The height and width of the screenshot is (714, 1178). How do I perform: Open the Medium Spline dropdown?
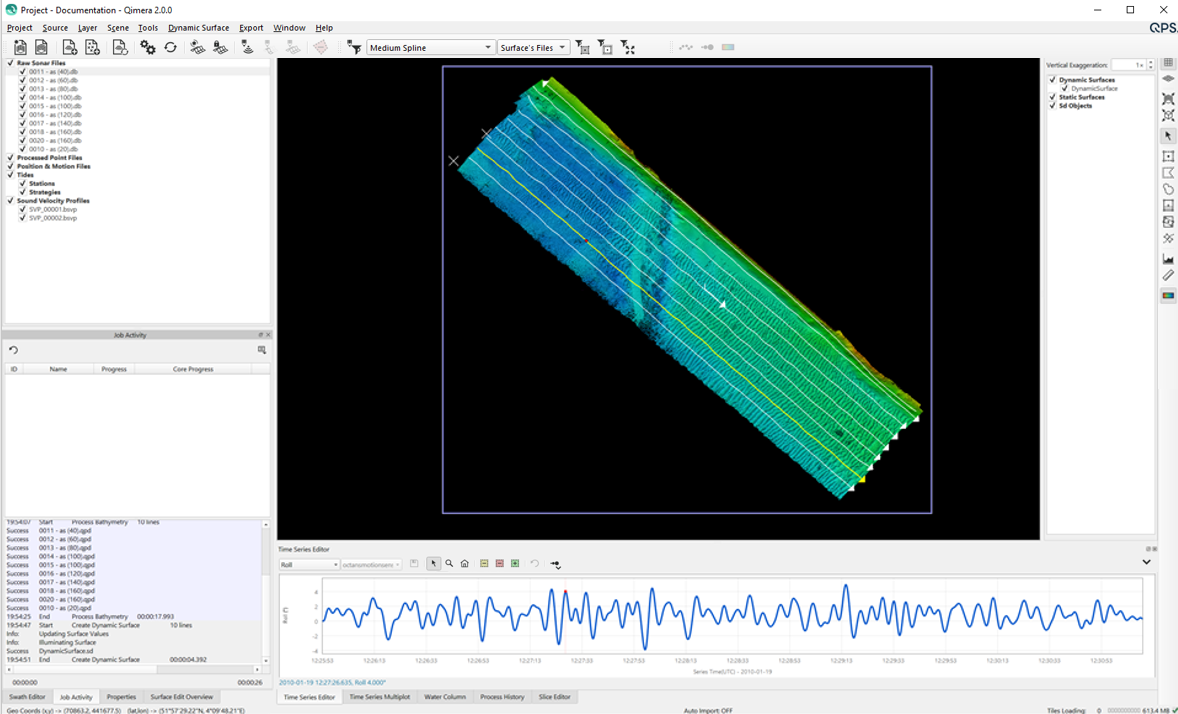tap(431, 48)
